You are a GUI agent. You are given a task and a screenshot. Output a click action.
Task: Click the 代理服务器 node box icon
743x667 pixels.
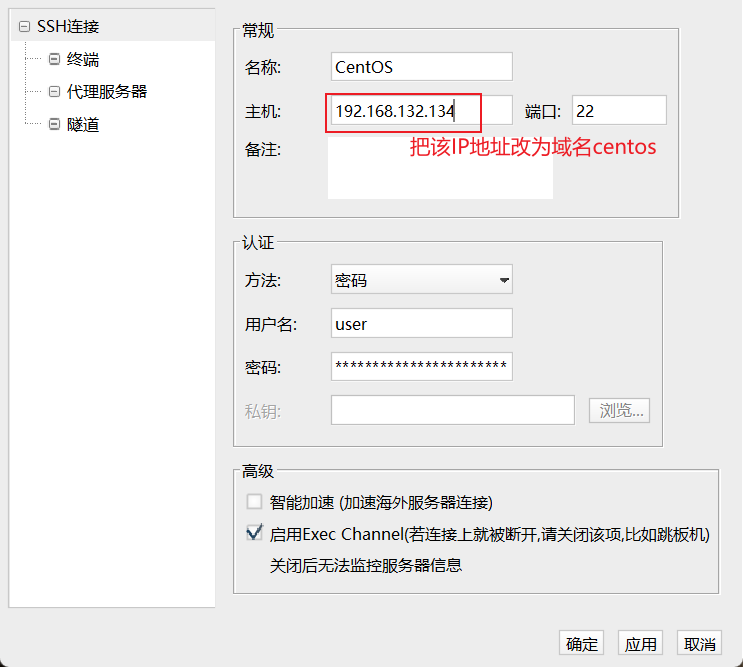[x=54, y=91]
